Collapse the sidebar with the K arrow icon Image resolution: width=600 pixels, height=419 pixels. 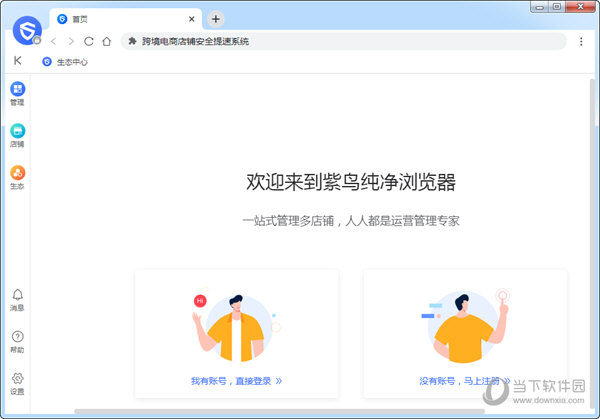click(x=18, y=60)
